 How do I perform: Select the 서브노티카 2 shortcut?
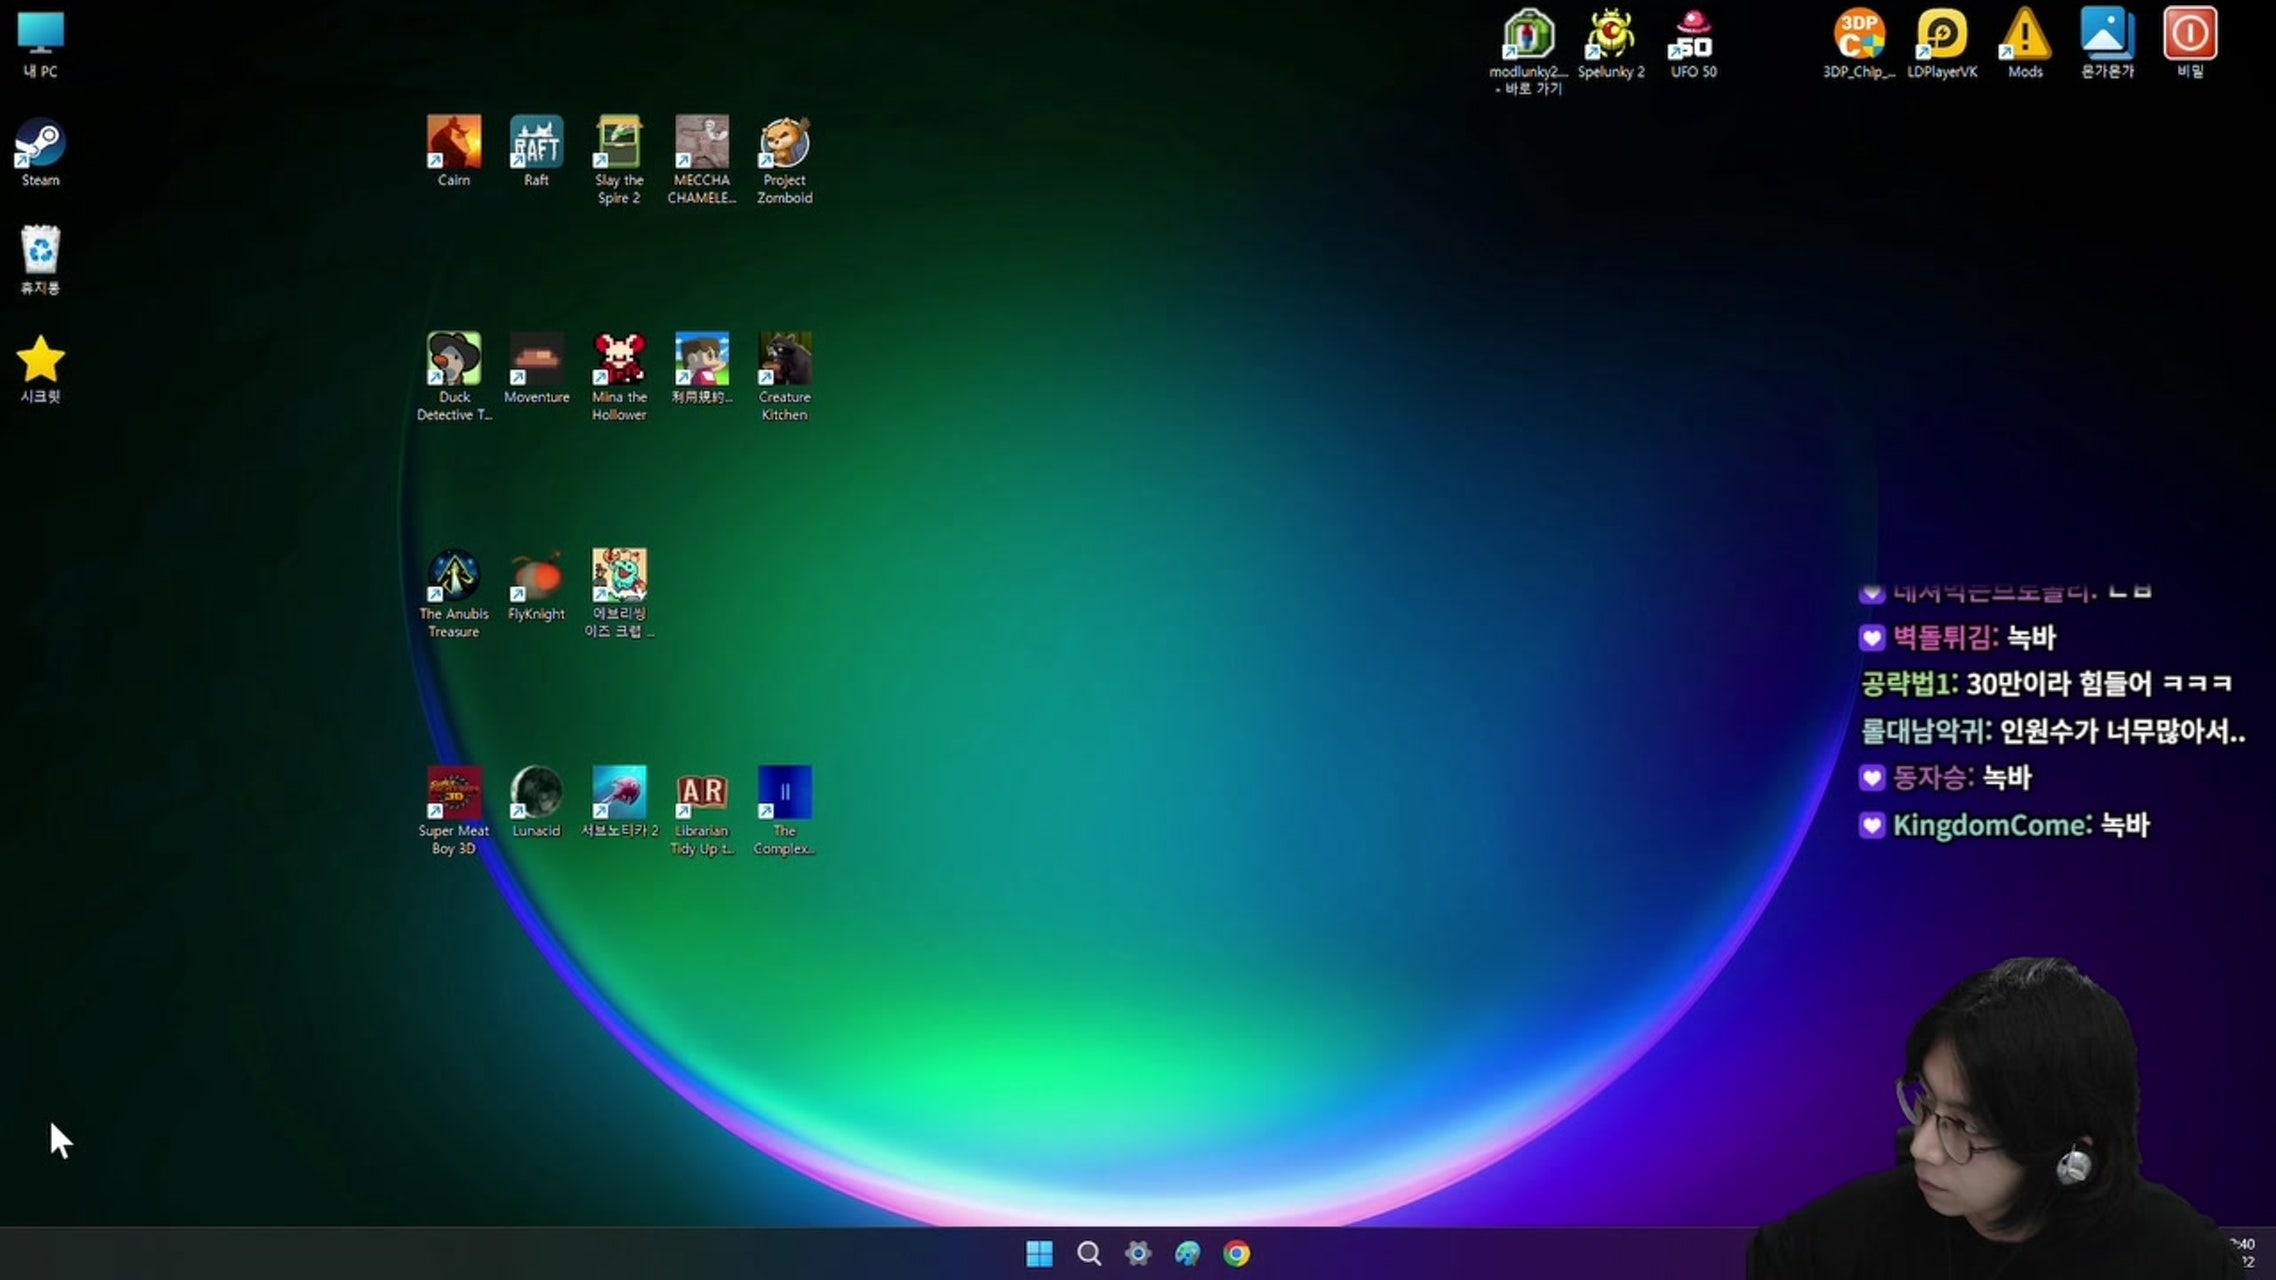pos(619,802)
